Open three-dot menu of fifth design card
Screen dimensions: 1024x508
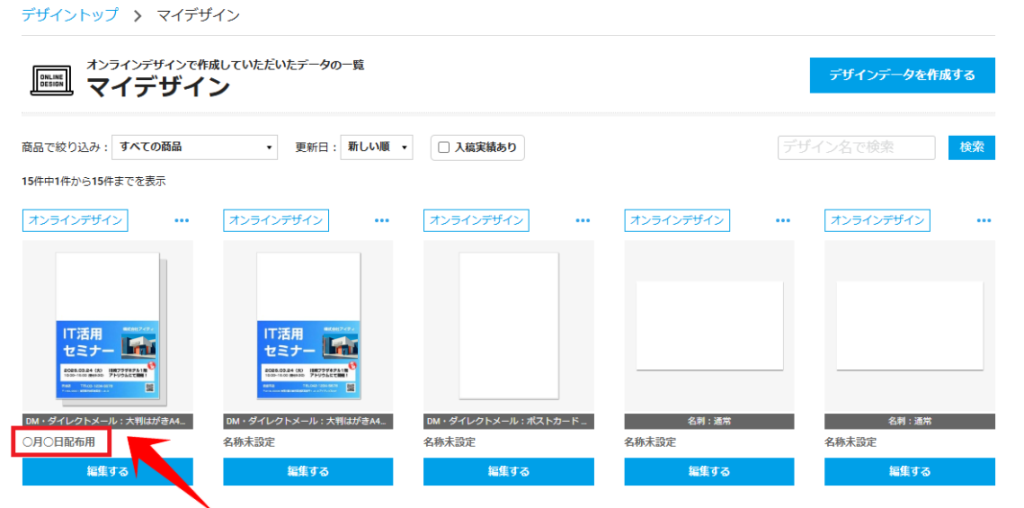click(984, 220)
